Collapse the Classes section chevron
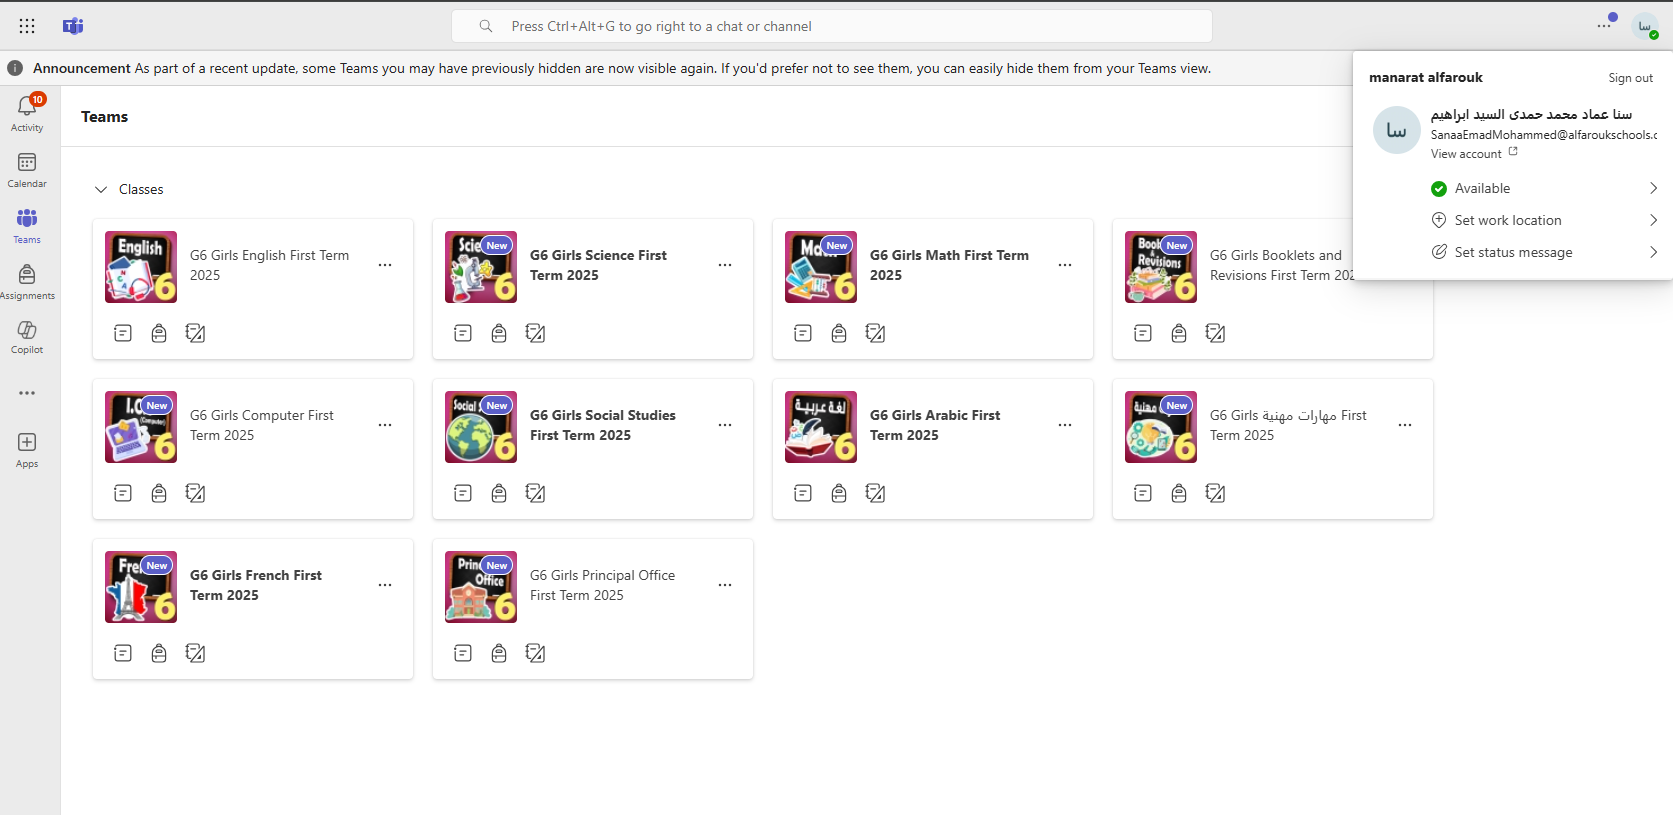This screenshot has width=1673, height=815. (x=101, y=189)
